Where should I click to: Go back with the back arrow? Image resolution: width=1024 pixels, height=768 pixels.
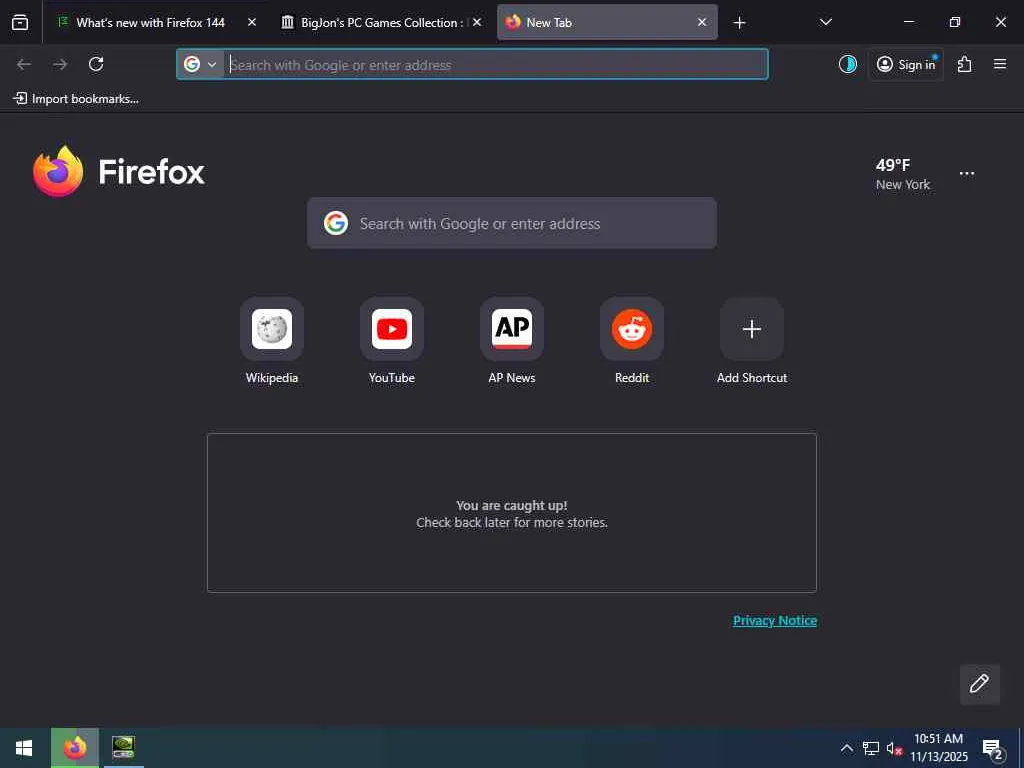point(24,64)
